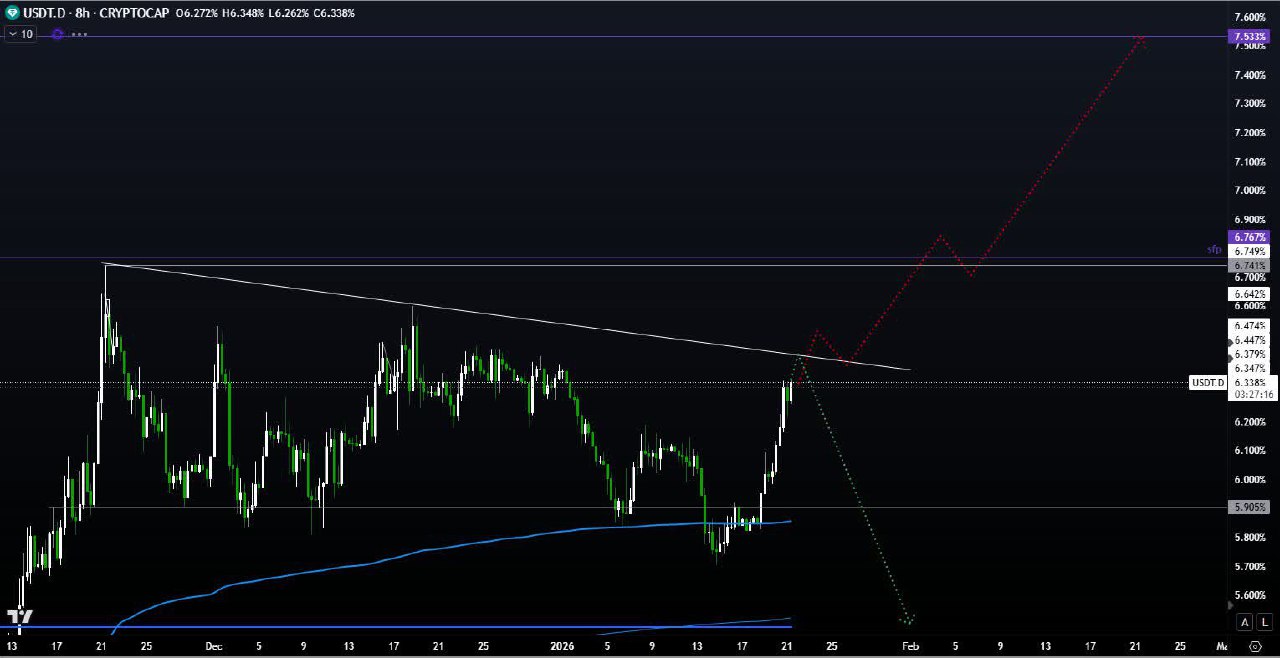Click the hexagonal settings icon near bottom right
The height and width of the screenshot is (658, 1280).
[x=1255, y=647]
